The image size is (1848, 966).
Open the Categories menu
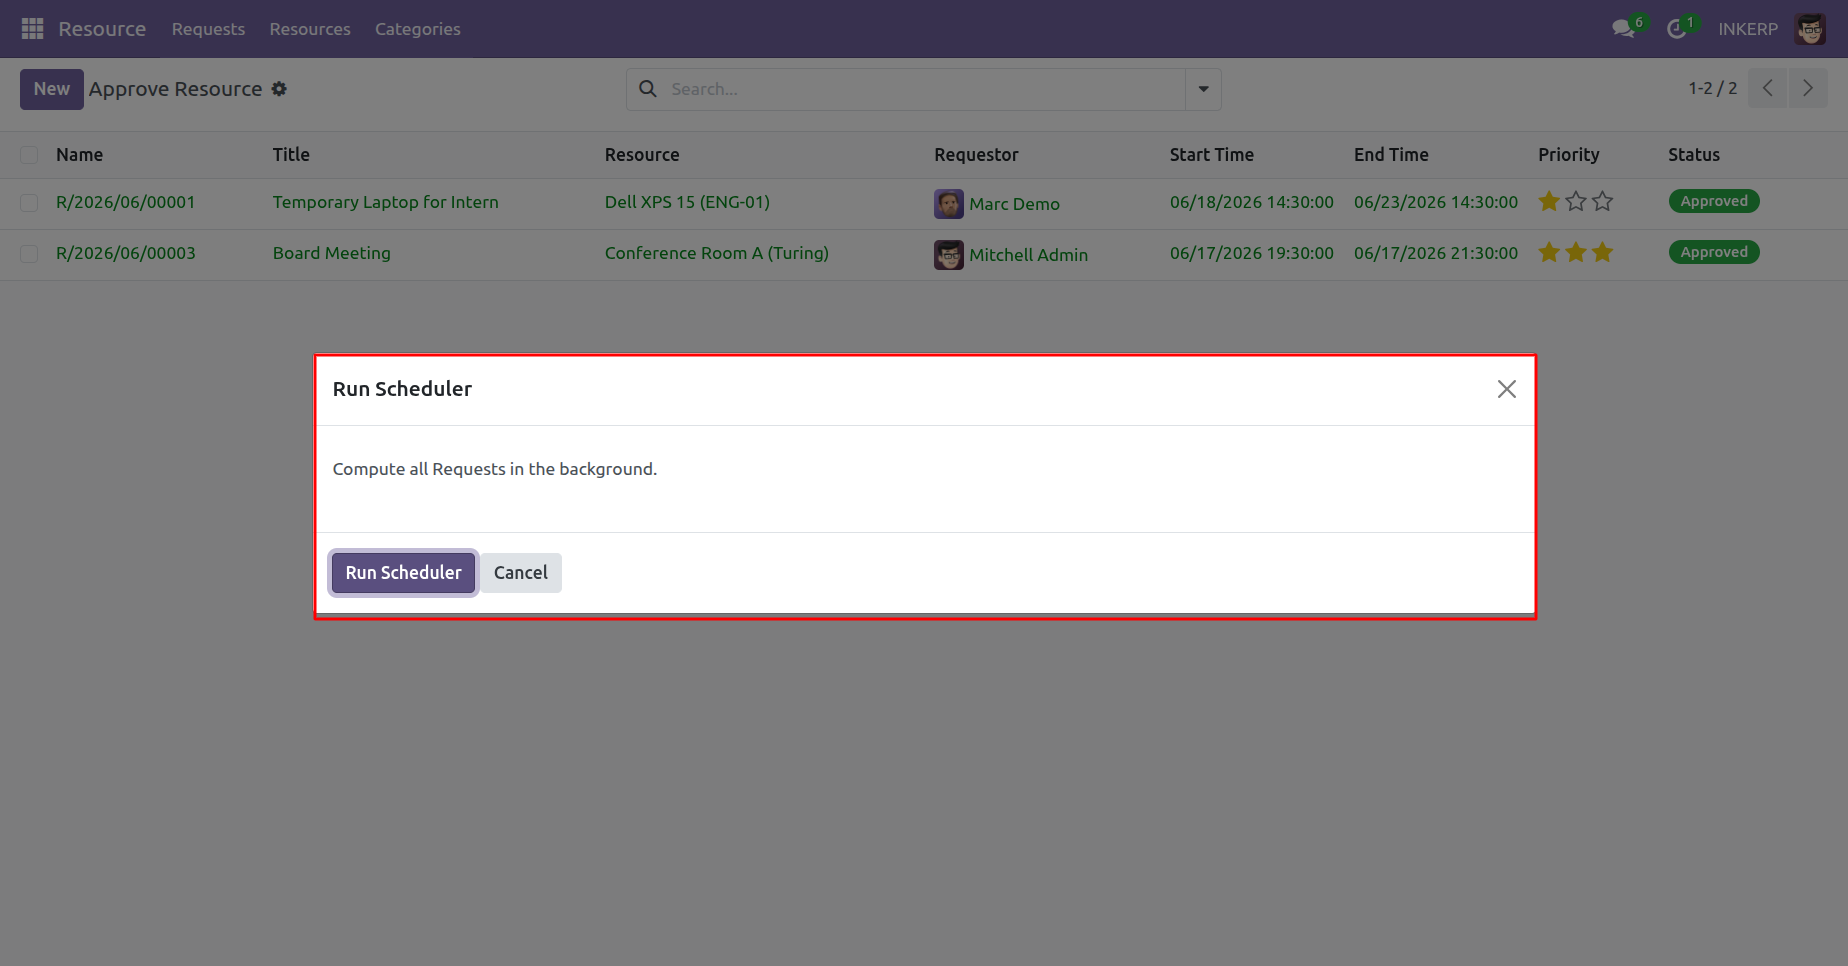[x=418, y=29]
